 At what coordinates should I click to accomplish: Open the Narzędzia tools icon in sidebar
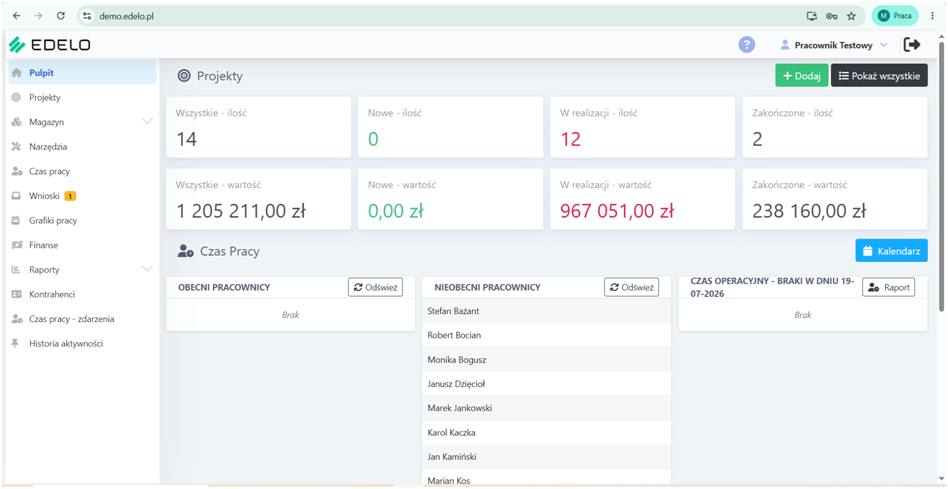[x=17, y=146]
